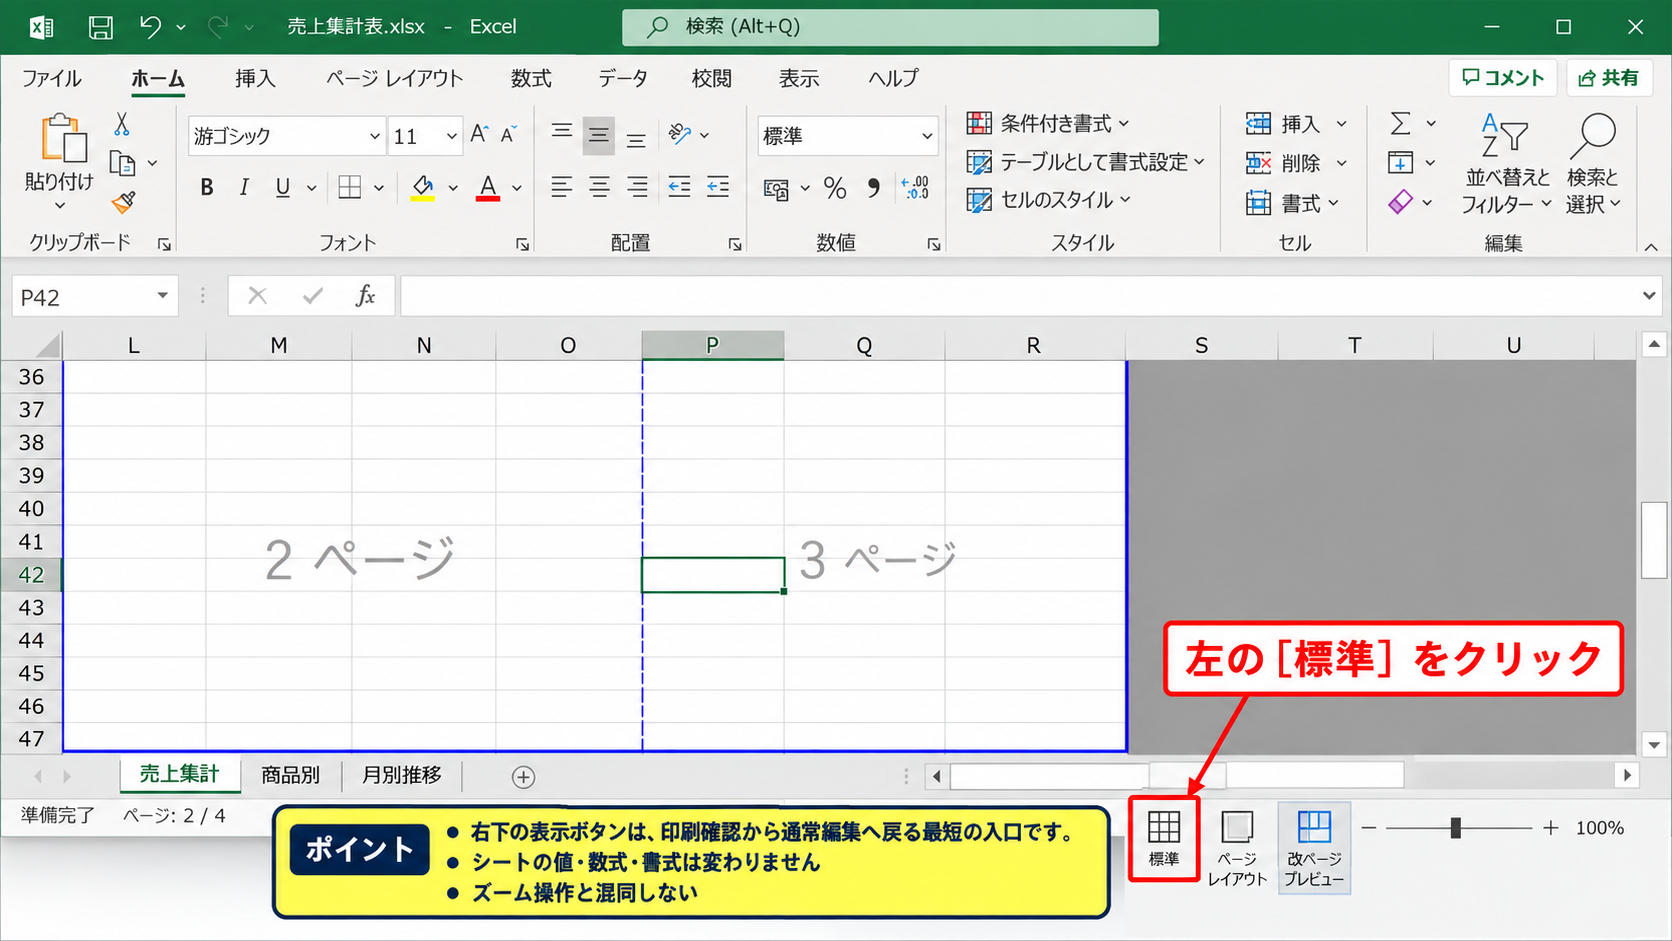This screenshot has width=1672, height=941.
Task: Click the Increase Indent icon
Action: [718, 187]
